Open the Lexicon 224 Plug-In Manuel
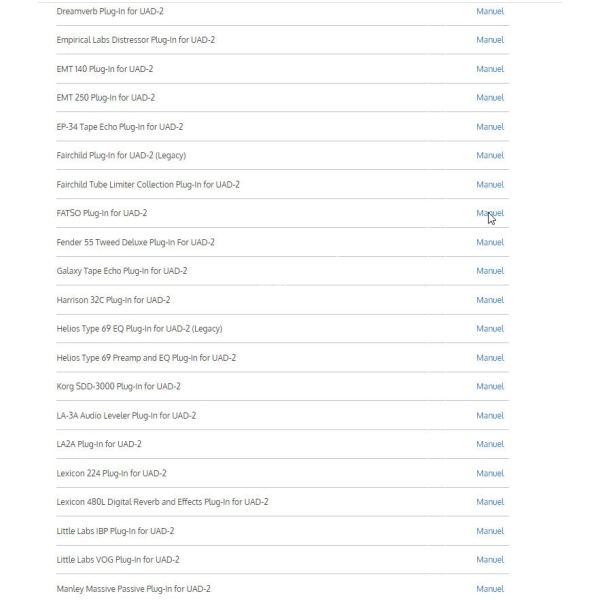This screenshot has width=600, height=600. 490,473
